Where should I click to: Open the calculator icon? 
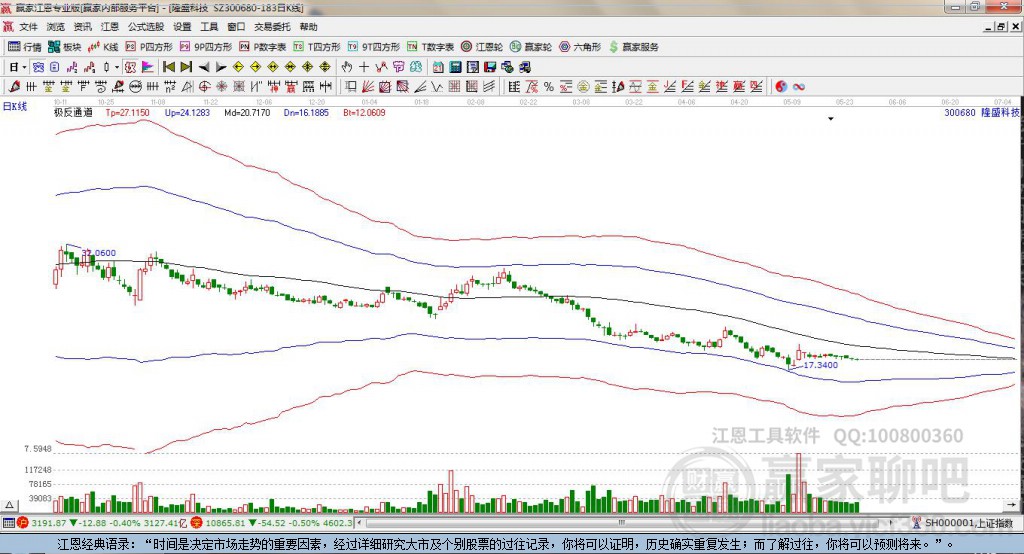(456, 67)
